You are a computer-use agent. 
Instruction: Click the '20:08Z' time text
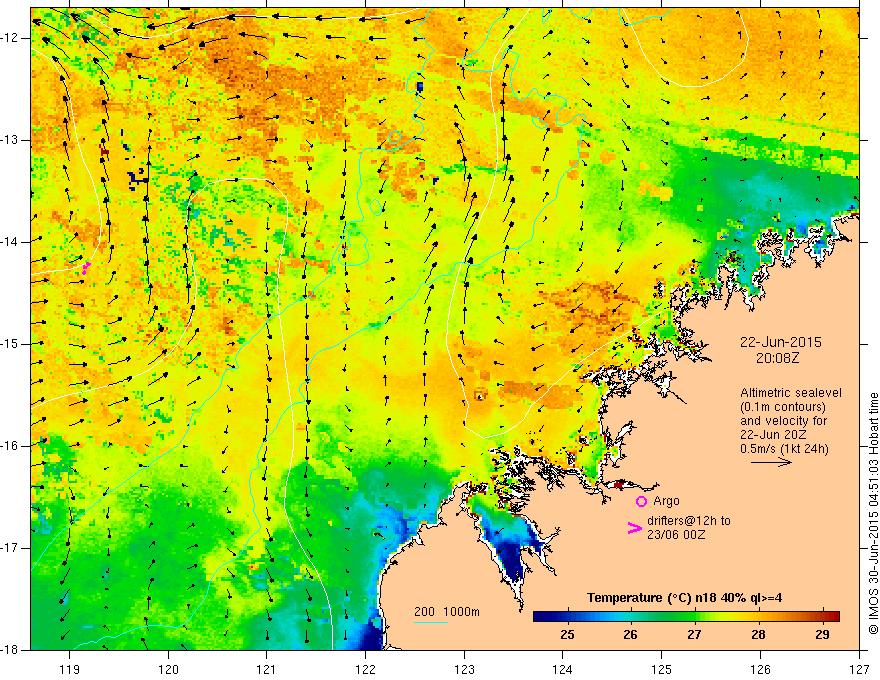(777, 358)
